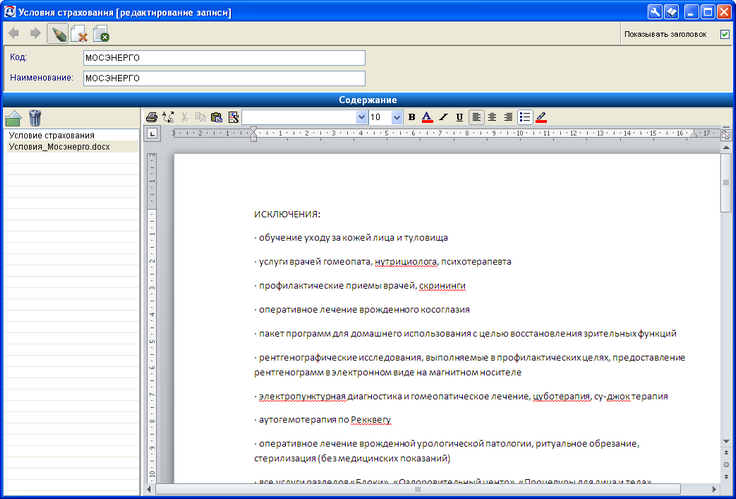Click the refresh/replace arrows editor icon

(168, 117)
